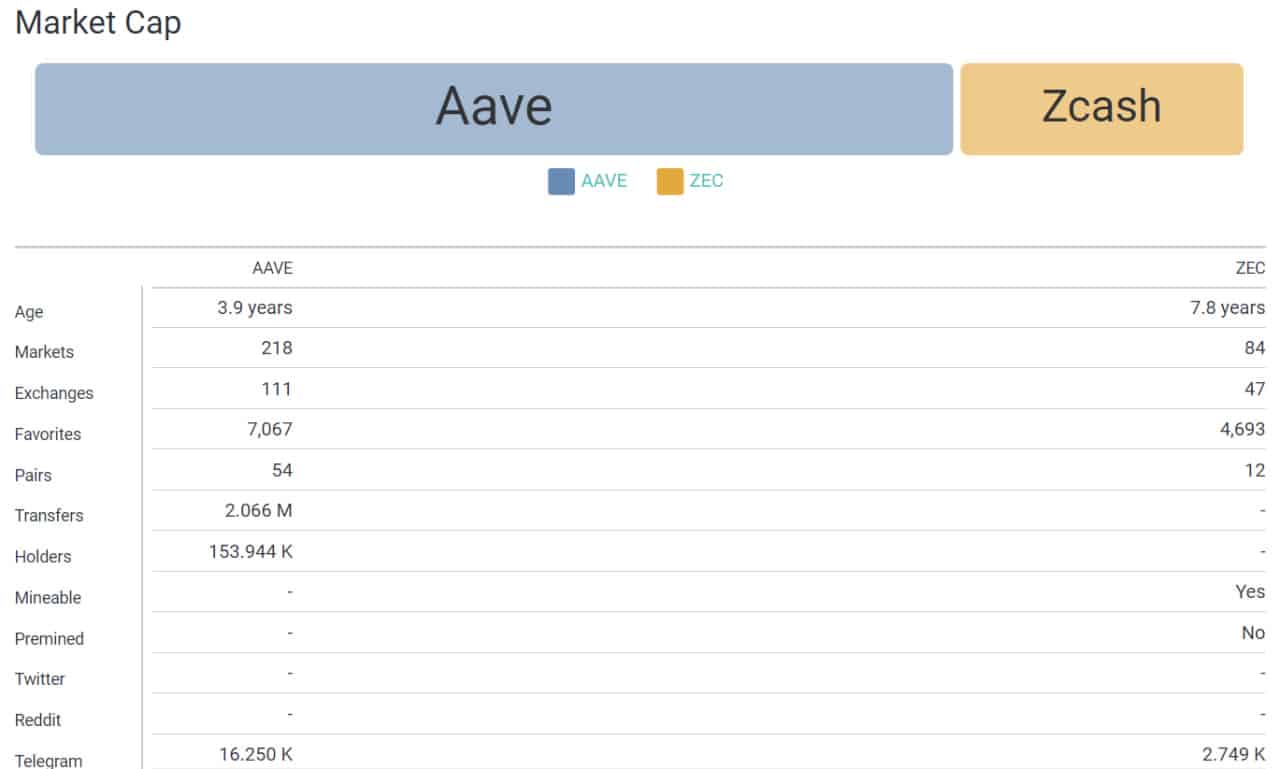Click the AAVE markets value 218
This screenshot has width=1280, height=769.
coord(277,348)
